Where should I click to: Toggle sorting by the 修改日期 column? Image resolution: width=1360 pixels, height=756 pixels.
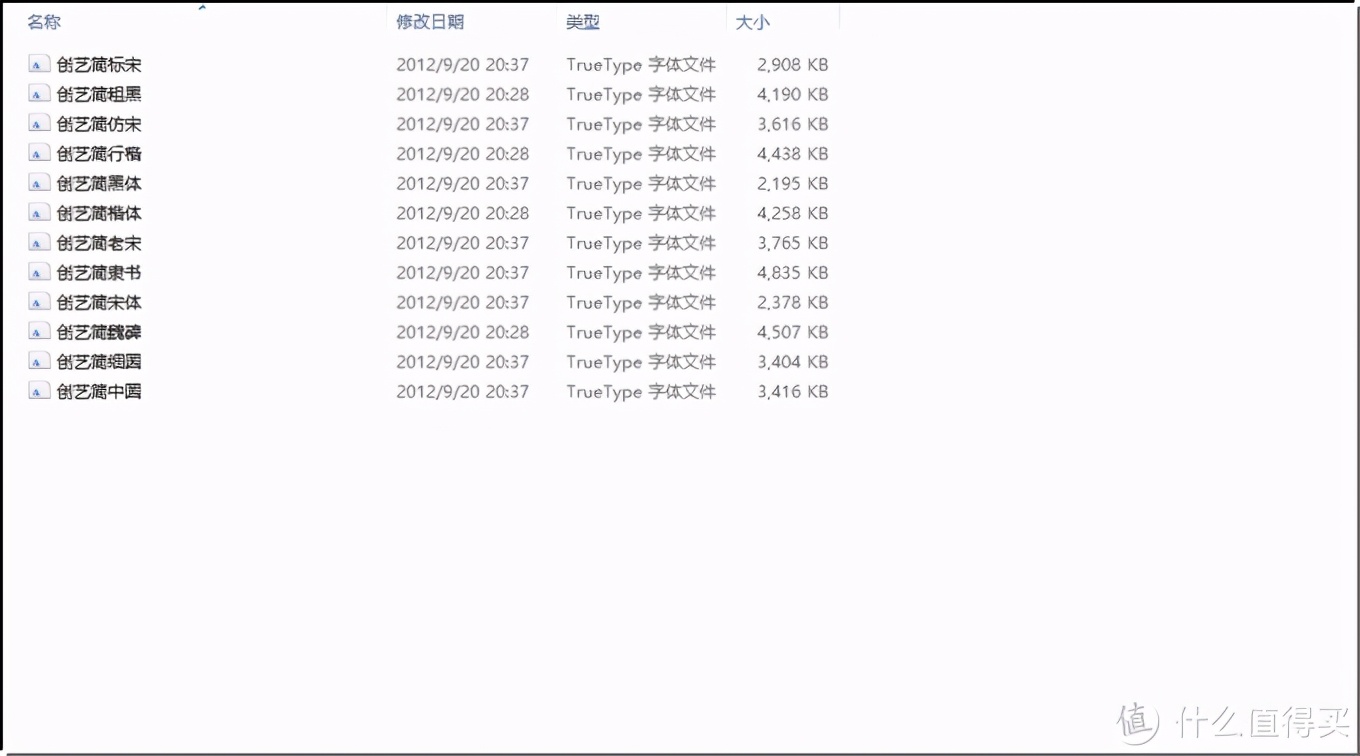click(x=430, y=21)
